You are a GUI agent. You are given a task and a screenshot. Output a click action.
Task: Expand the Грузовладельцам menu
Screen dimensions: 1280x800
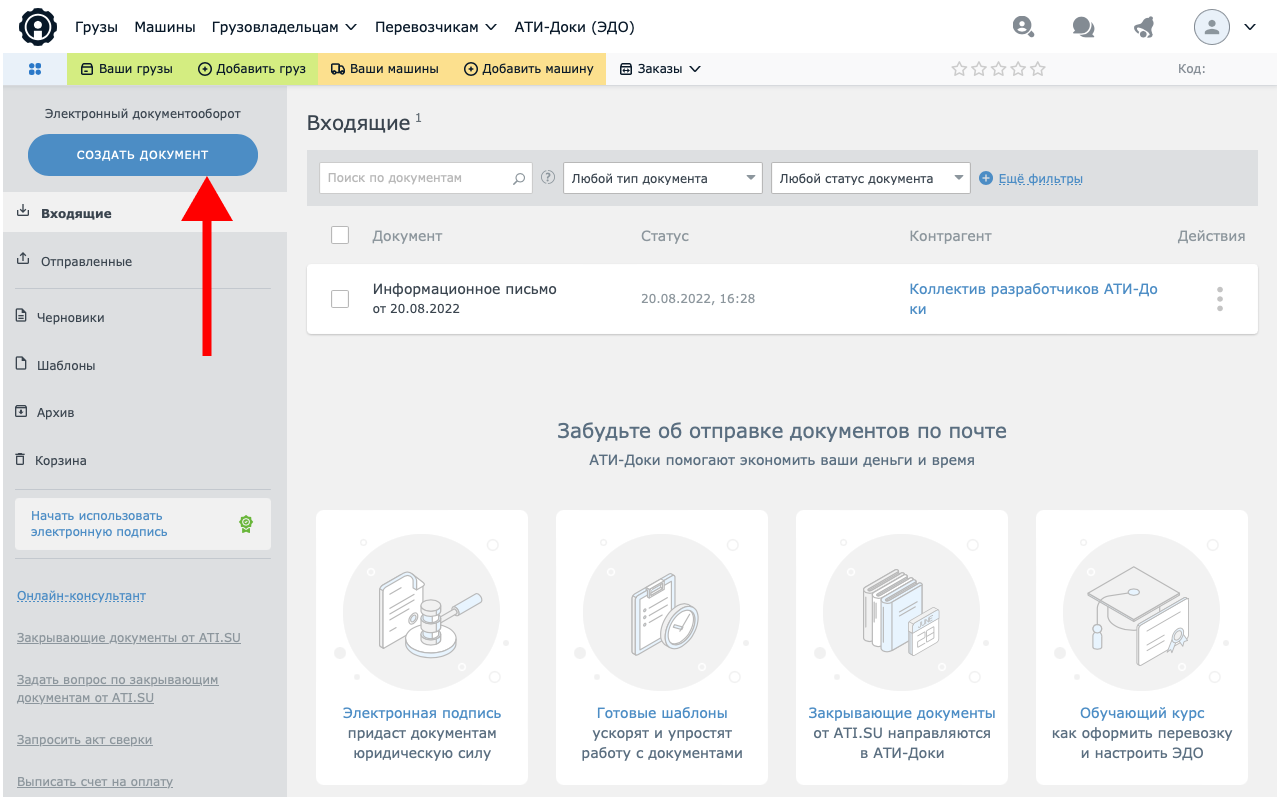tap(285, 27)
